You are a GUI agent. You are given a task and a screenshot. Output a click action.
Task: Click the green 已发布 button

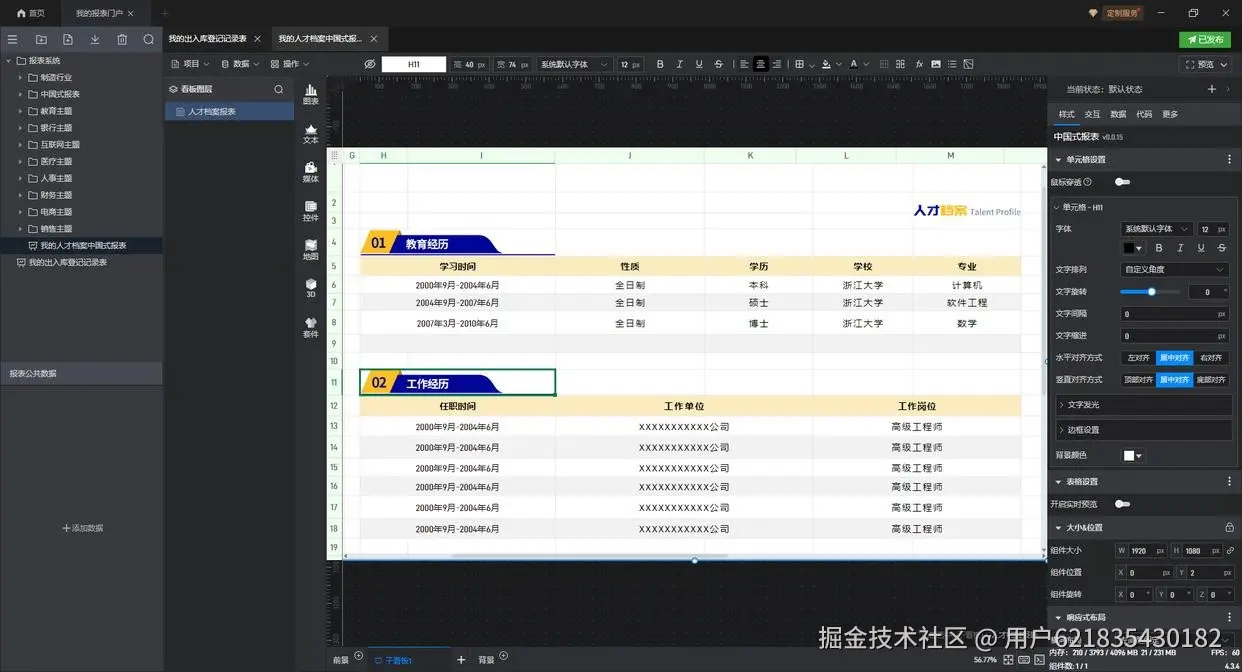1205,39
